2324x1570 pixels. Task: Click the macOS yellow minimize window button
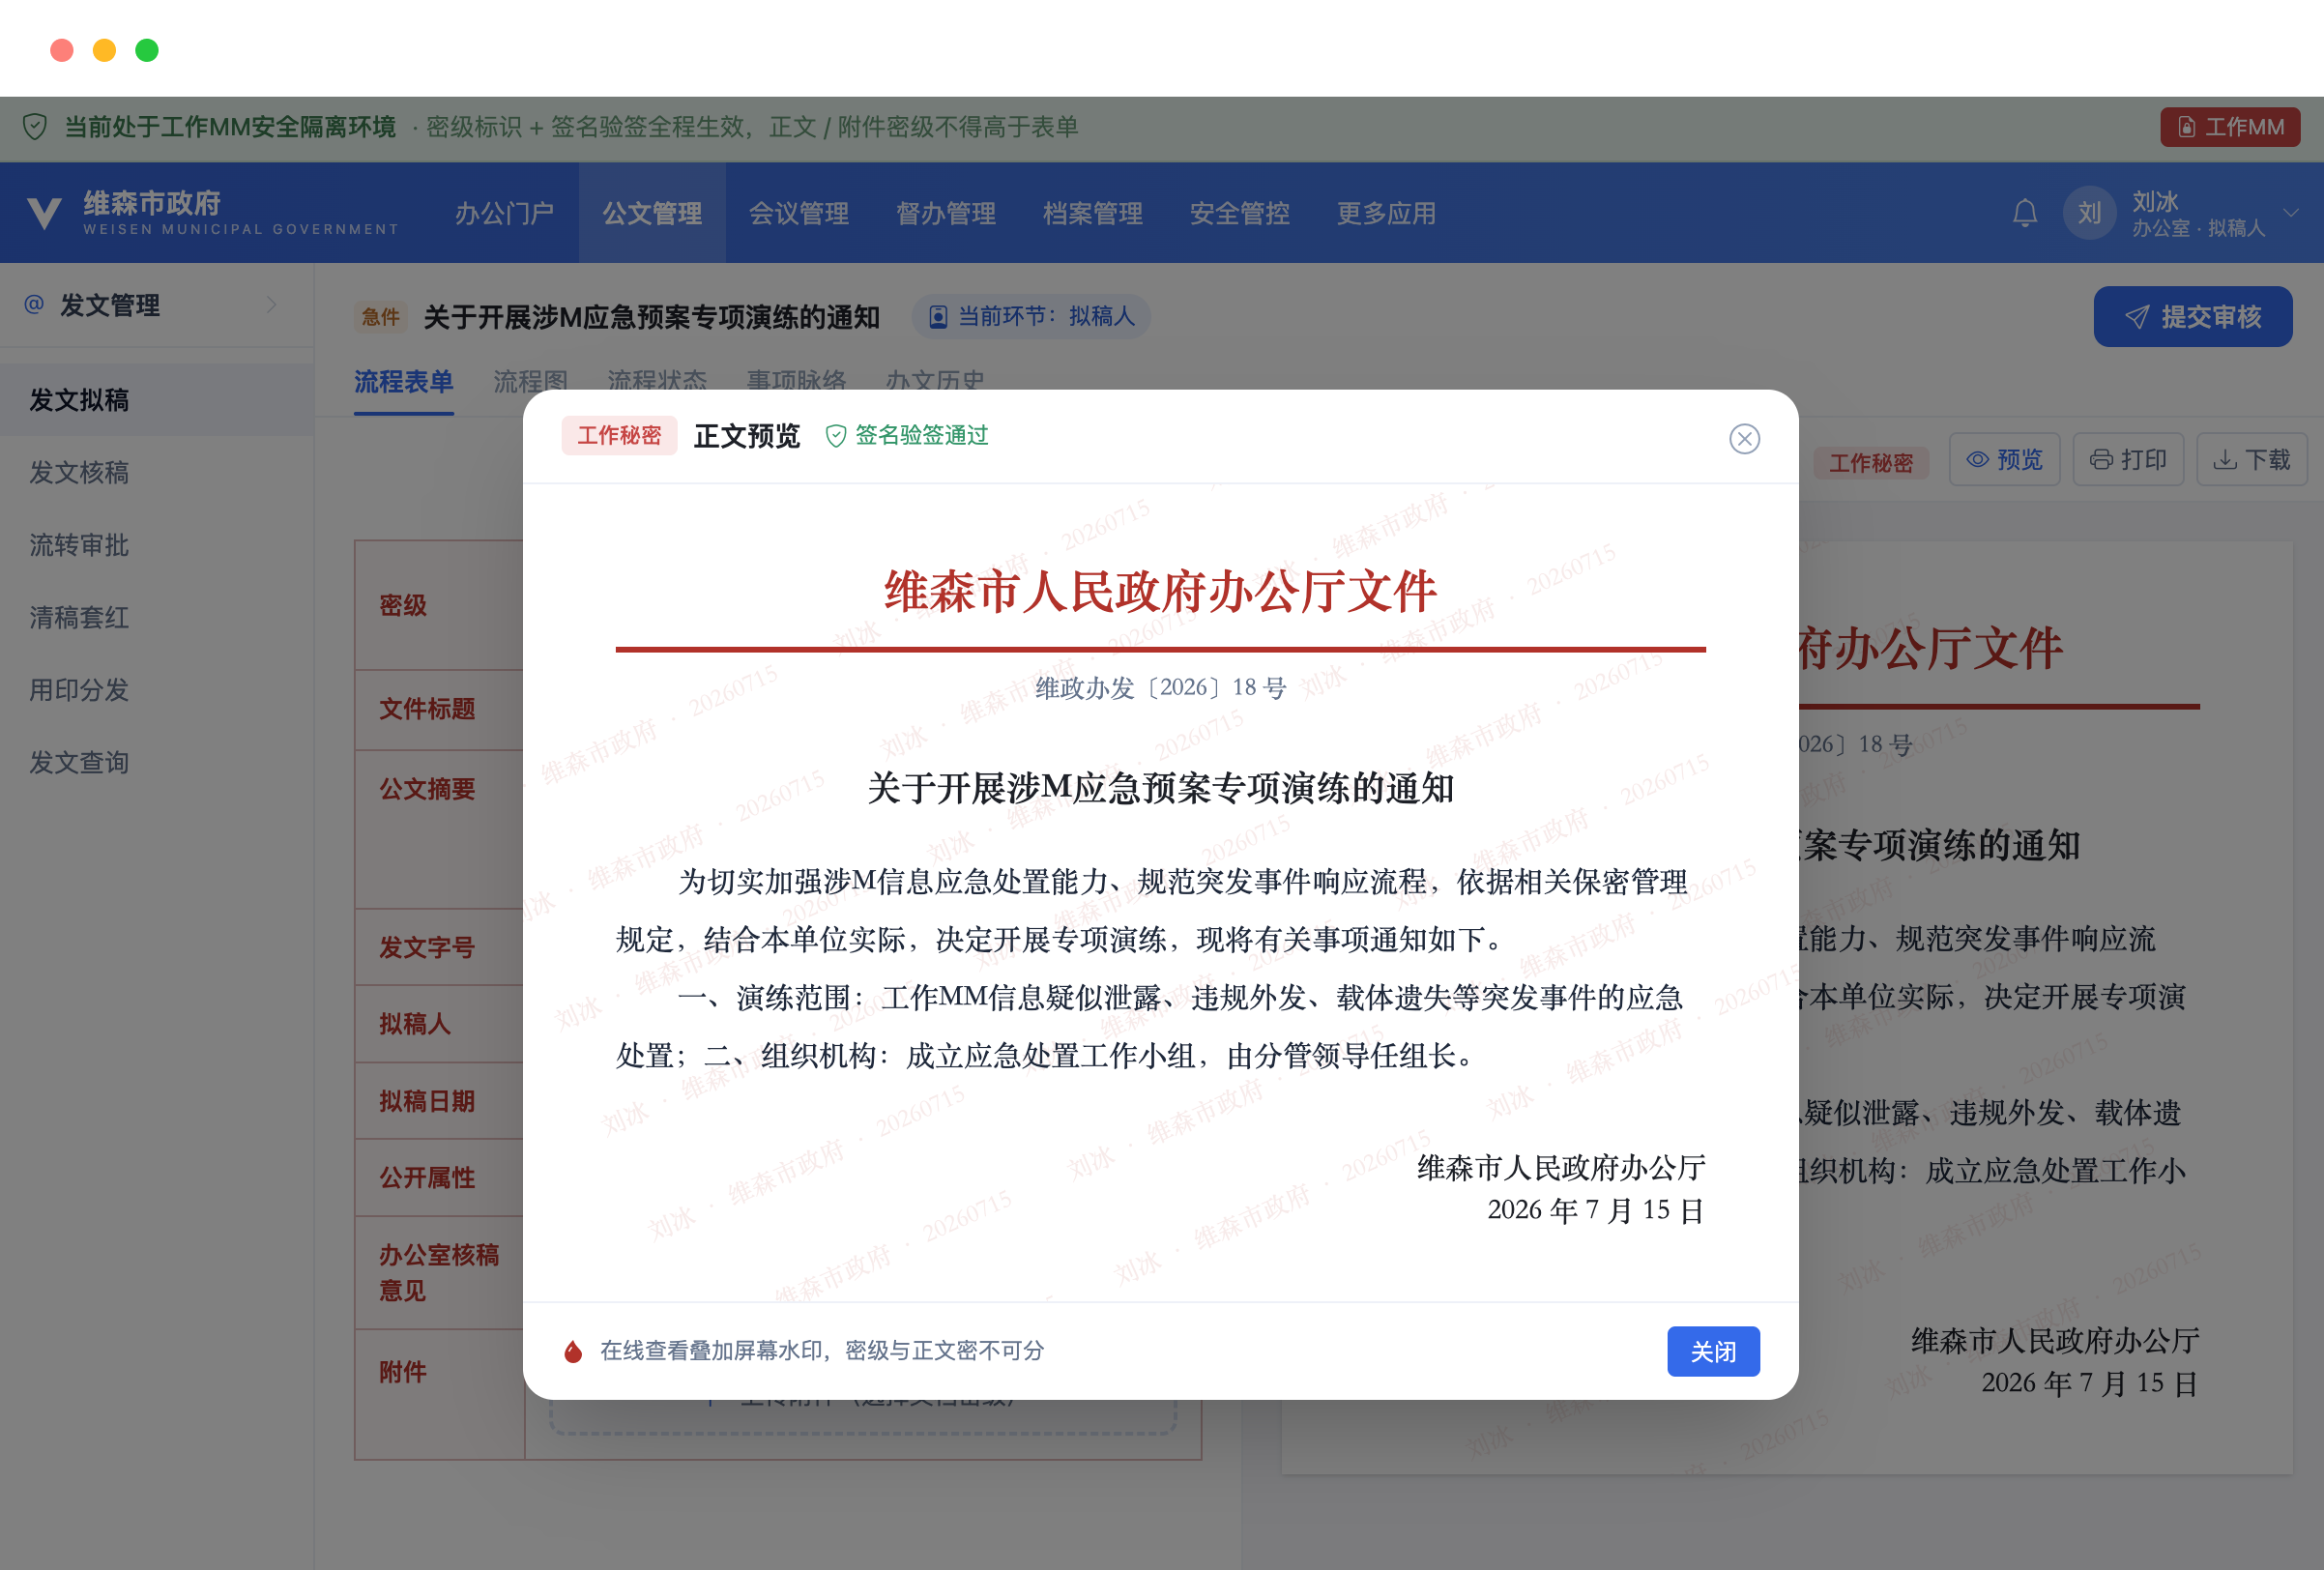(x=104, y=50)
